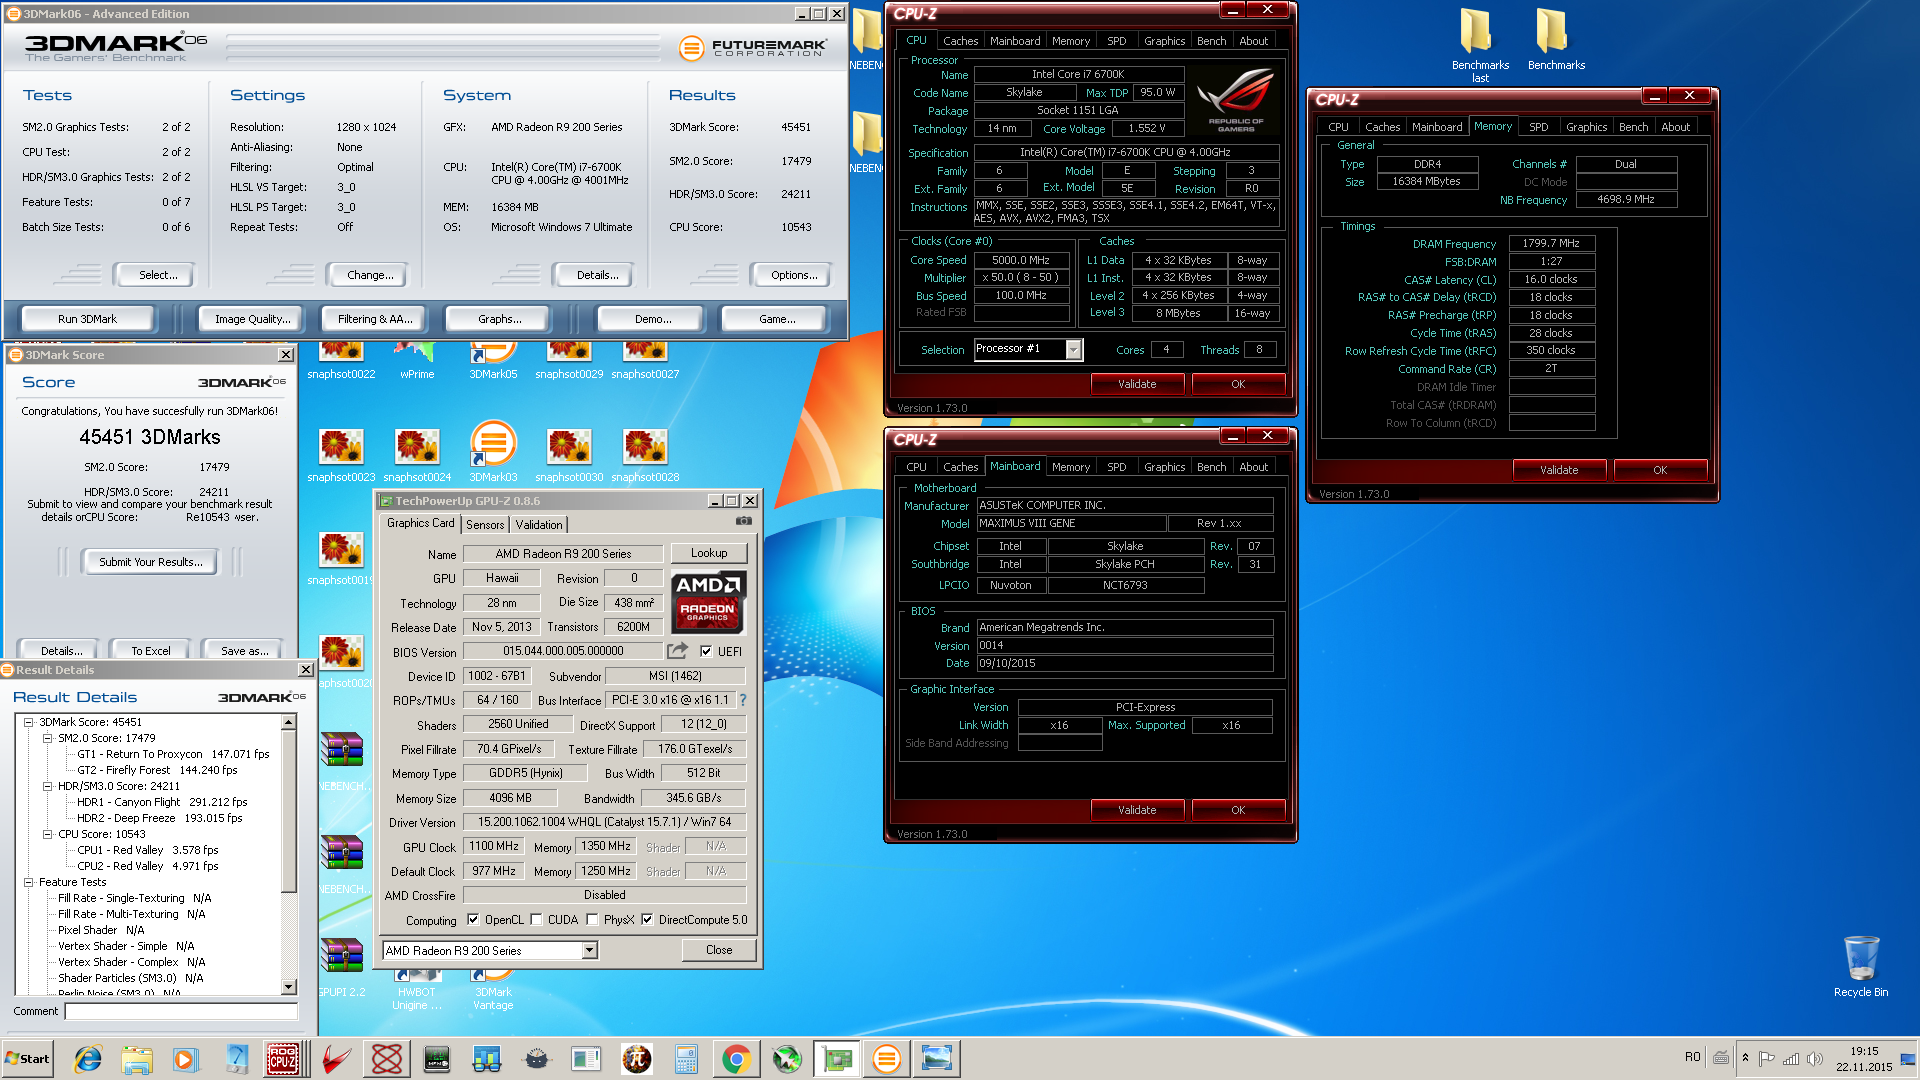
Task: Collapse the HDR/SM3.0 Score: 24211 node
Action: click(47, 786)
